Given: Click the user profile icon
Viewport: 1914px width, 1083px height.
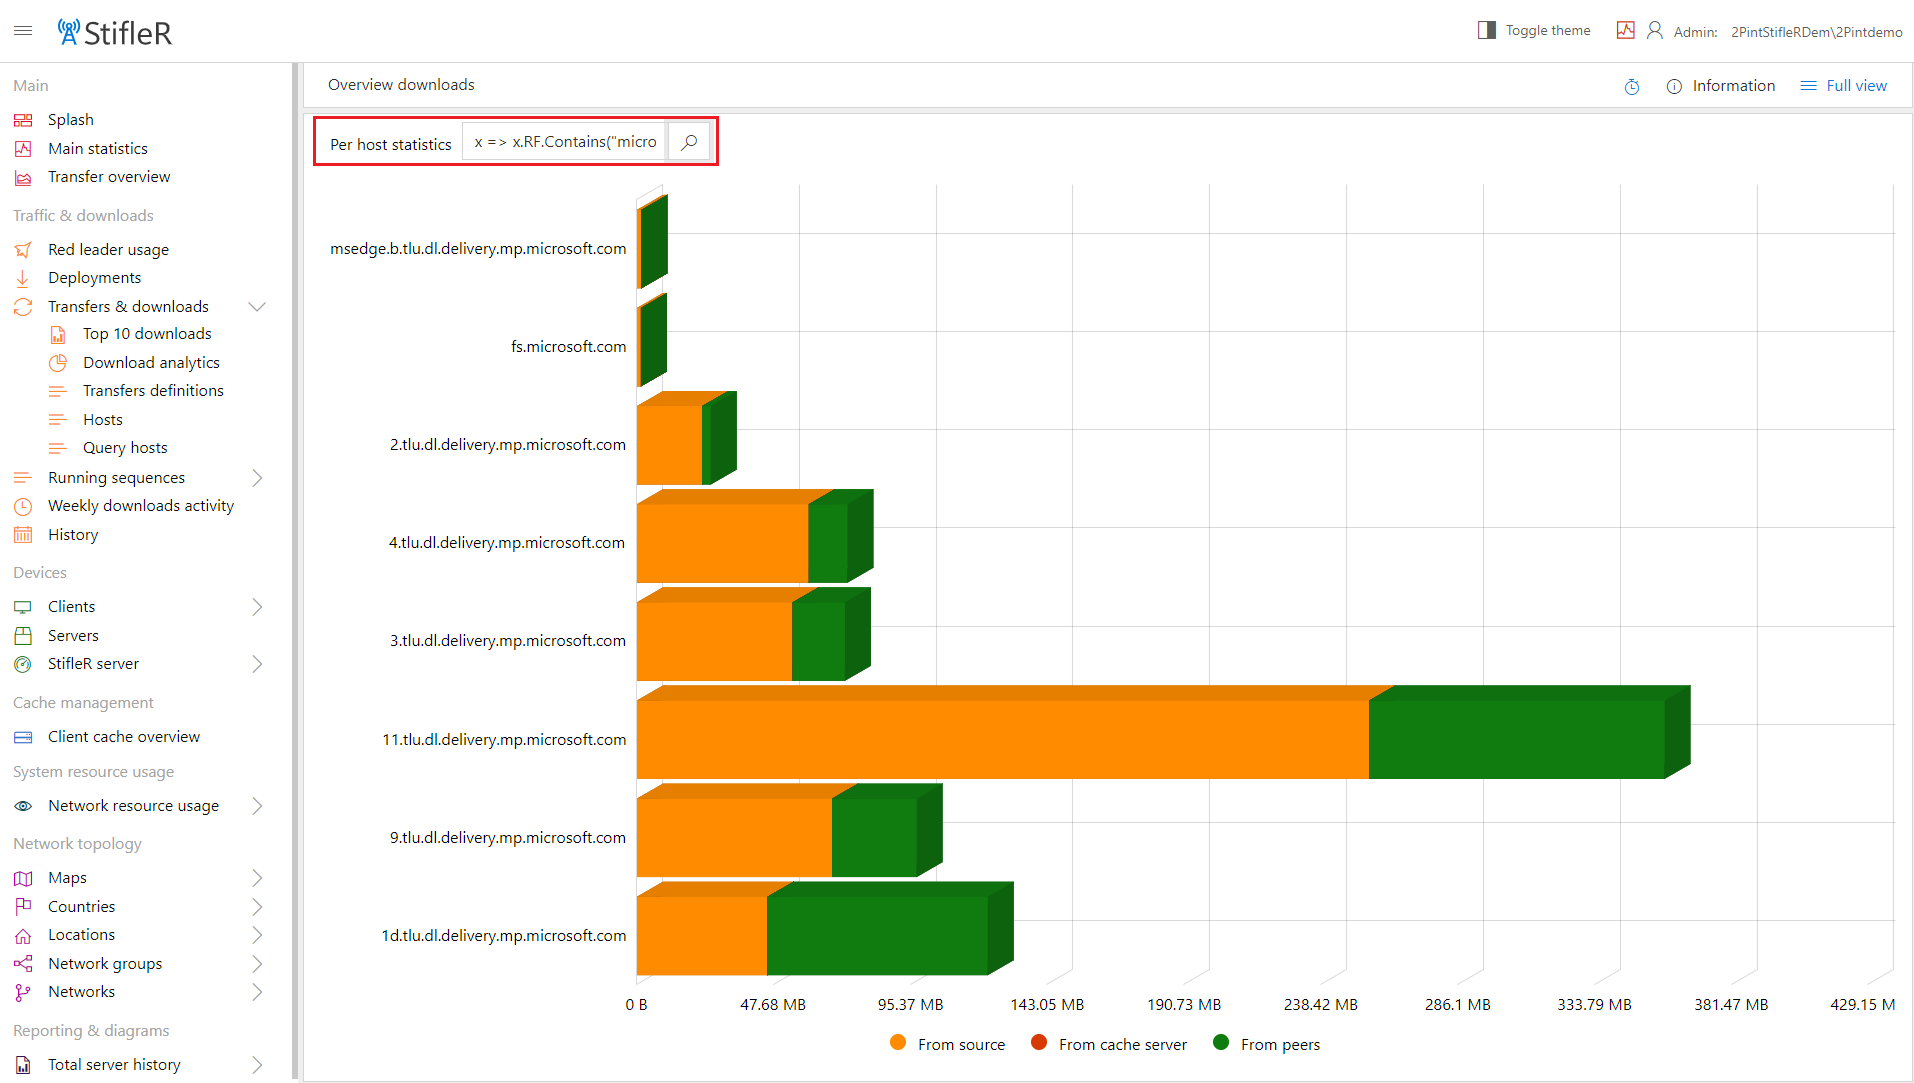Looking at the screenshot, I should [1655, 31].
